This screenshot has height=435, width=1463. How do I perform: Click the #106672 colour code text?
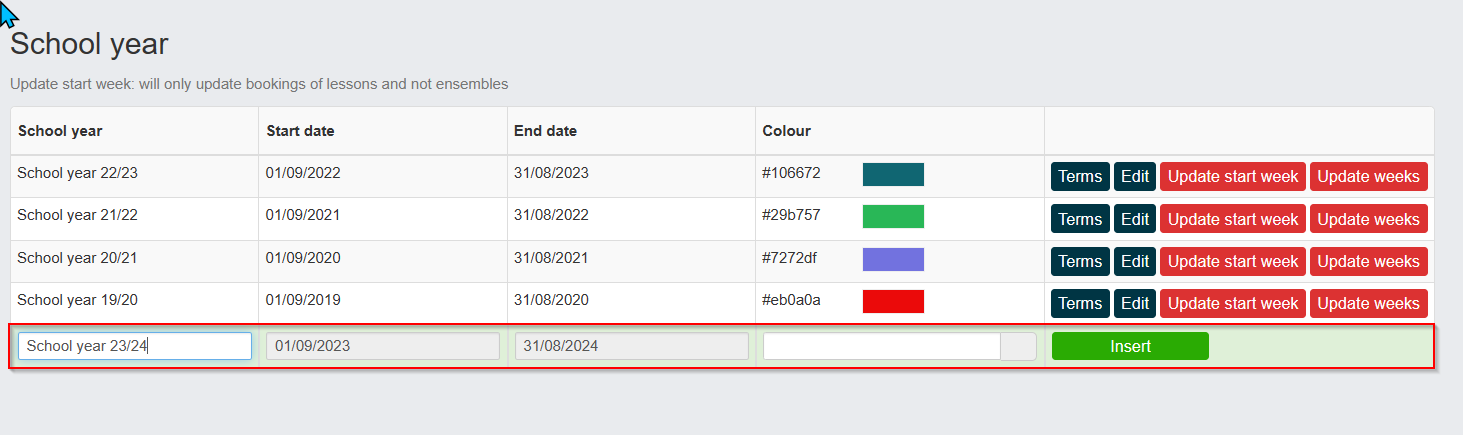(791, 173)
